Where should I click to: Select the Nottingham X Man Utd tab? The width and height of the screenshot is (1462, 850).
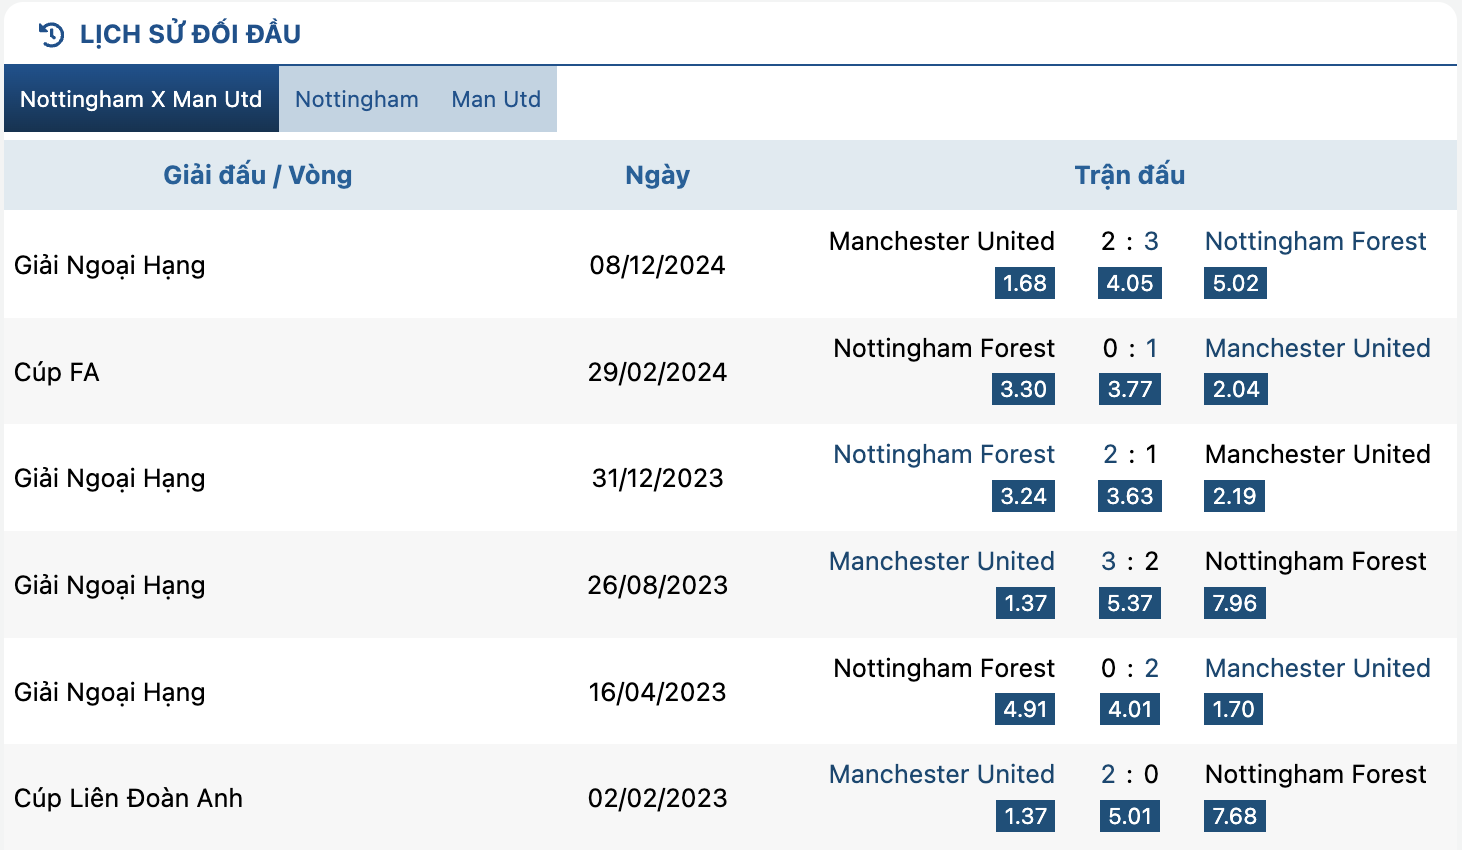click(x=141, y=99)
